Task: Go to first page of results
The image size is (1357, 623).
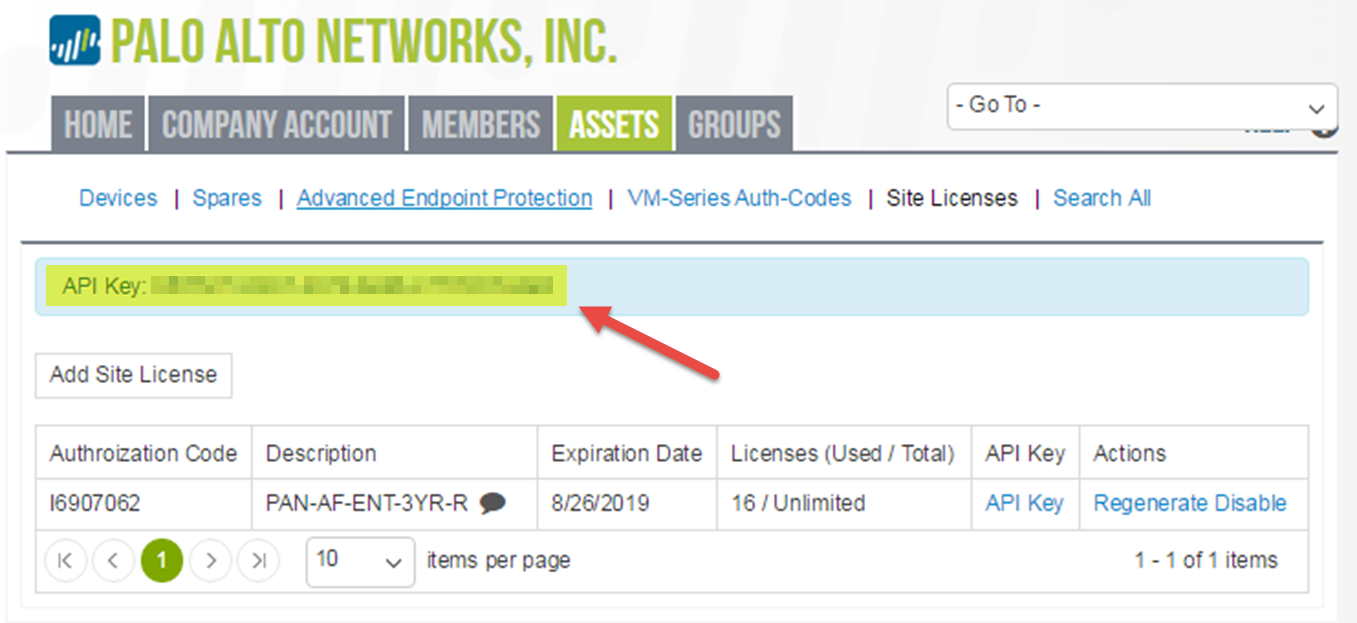Action: click(65, 561)
